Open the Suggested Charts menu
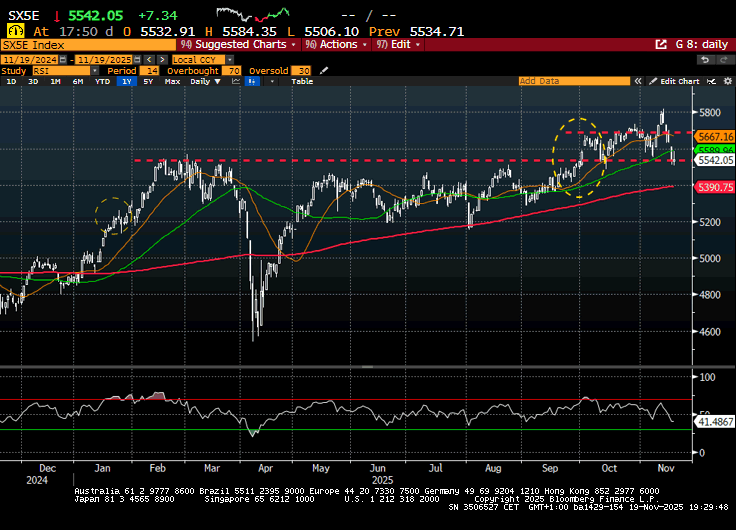Screen dimensions: 736x530 240,45
